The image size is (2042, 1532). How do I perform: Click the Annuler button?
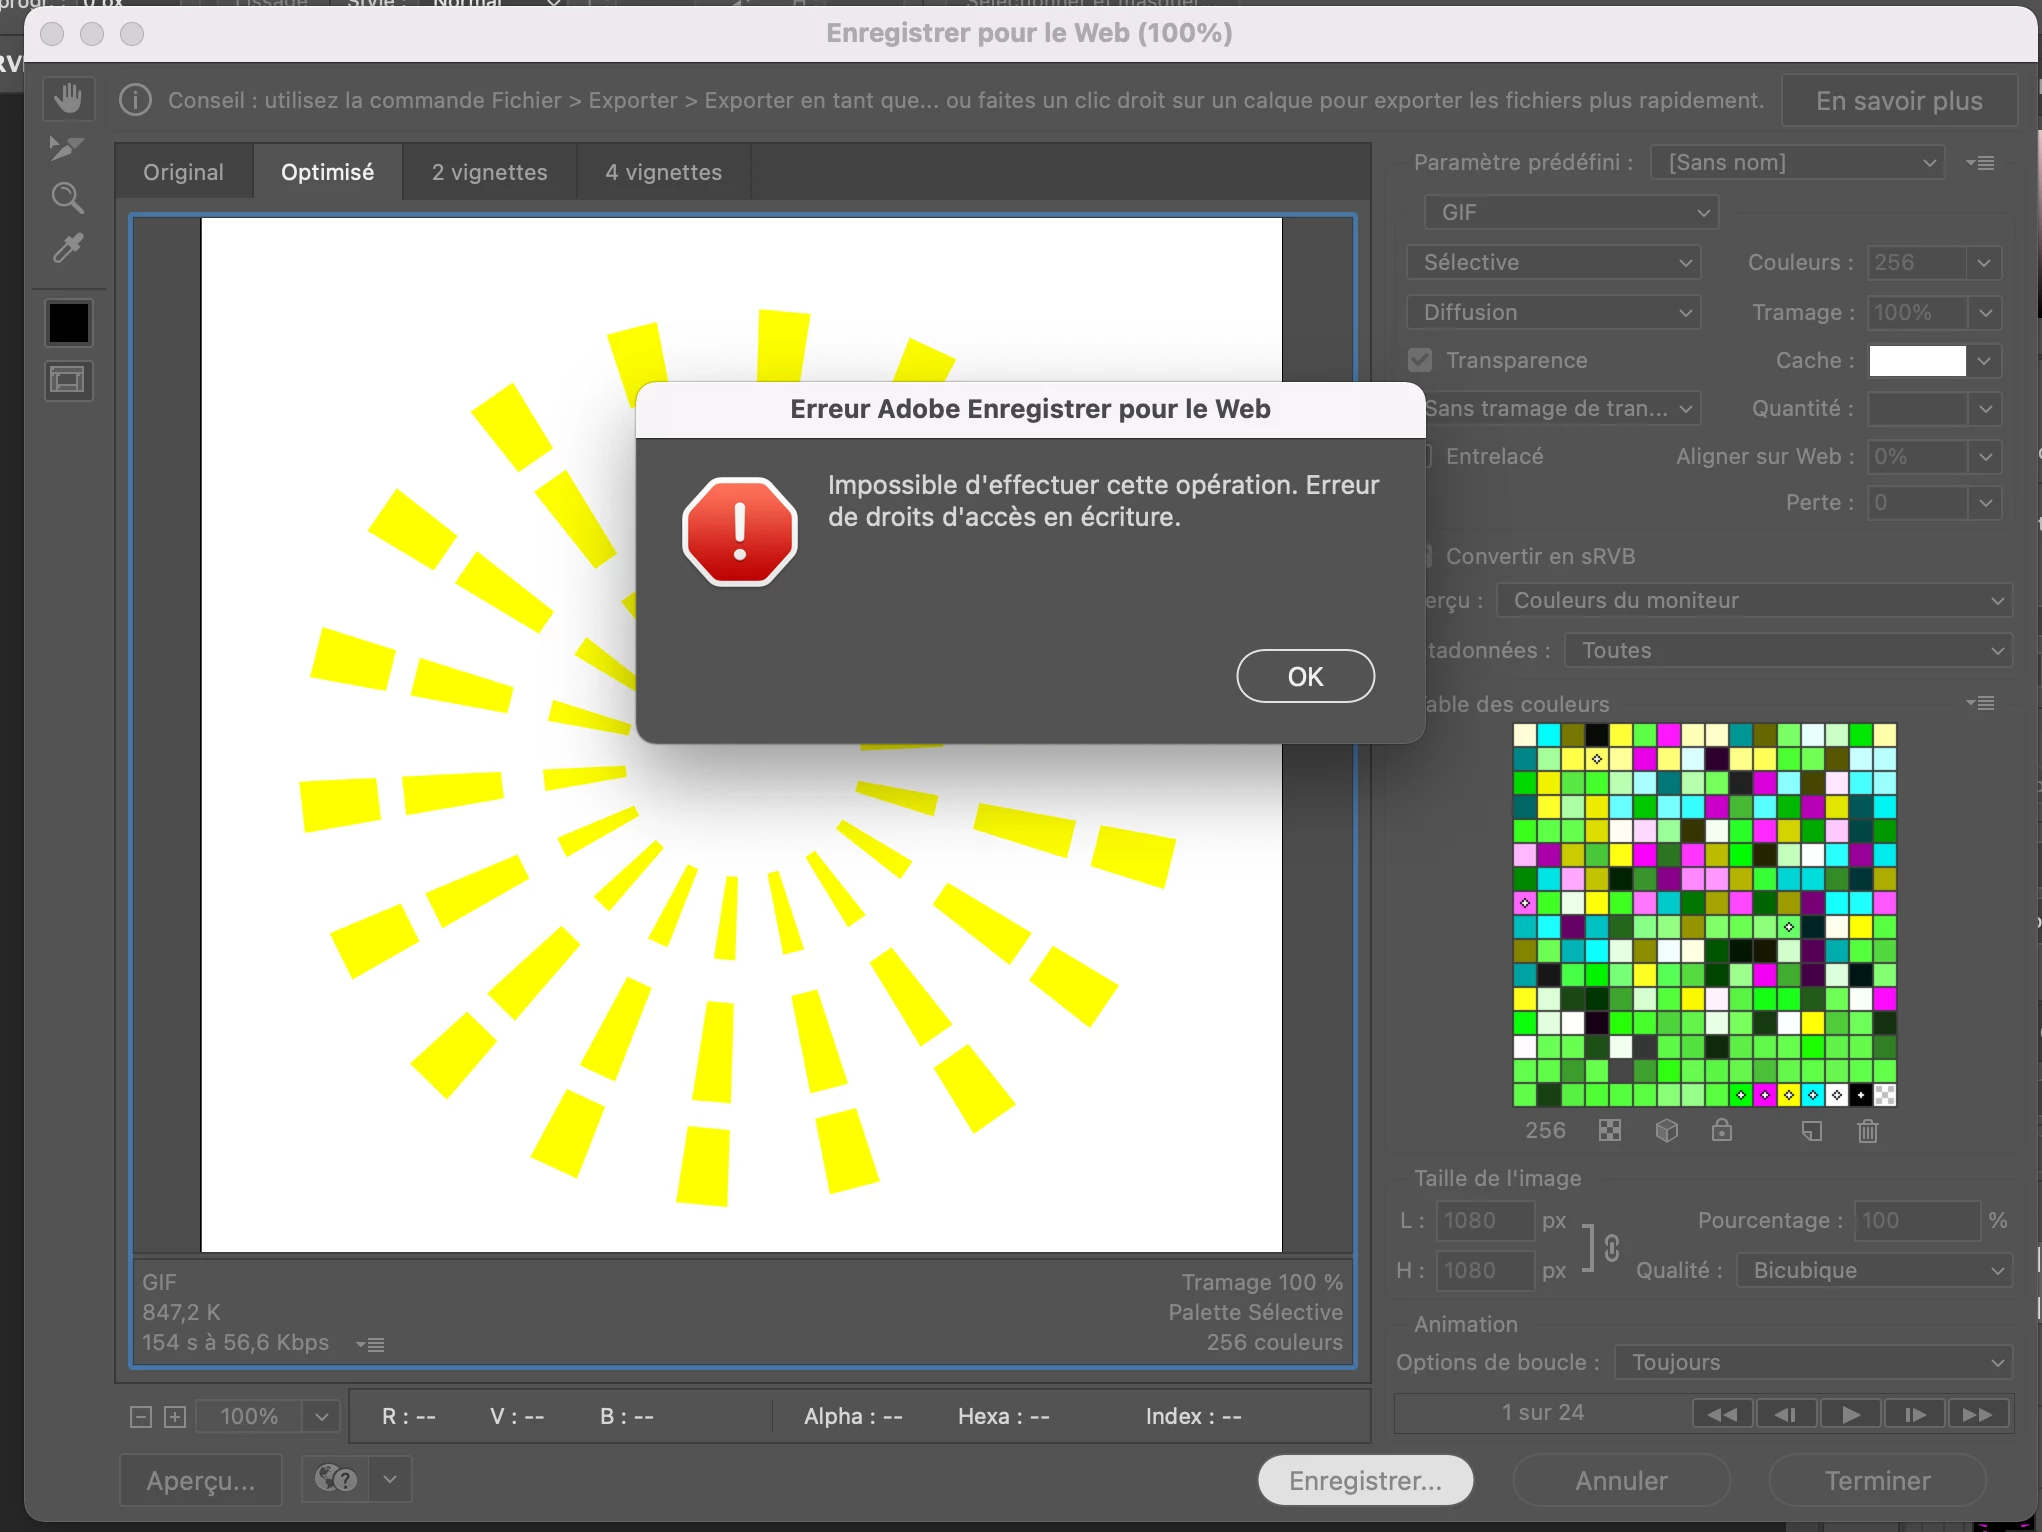[x=1621, y=1480]
